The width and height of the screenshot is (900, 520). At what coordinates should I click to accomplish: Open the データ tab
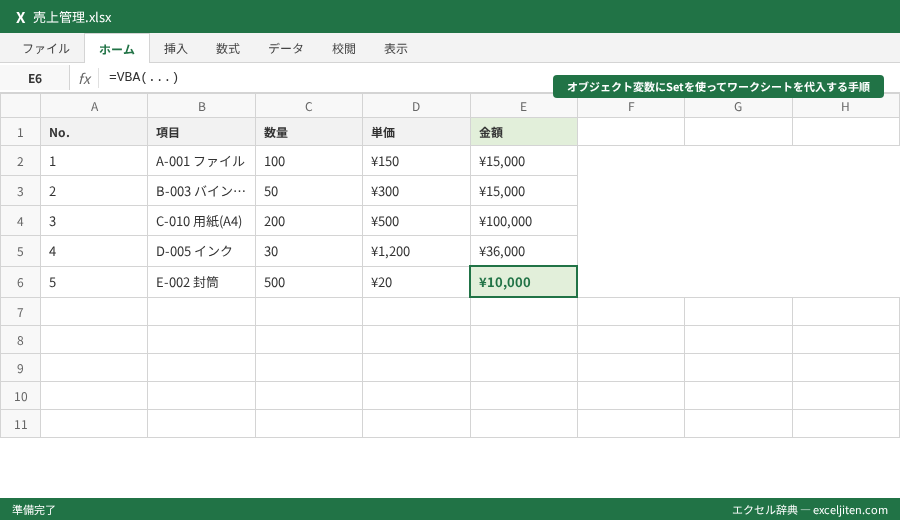pyautogui.click(x=286, y=48)
